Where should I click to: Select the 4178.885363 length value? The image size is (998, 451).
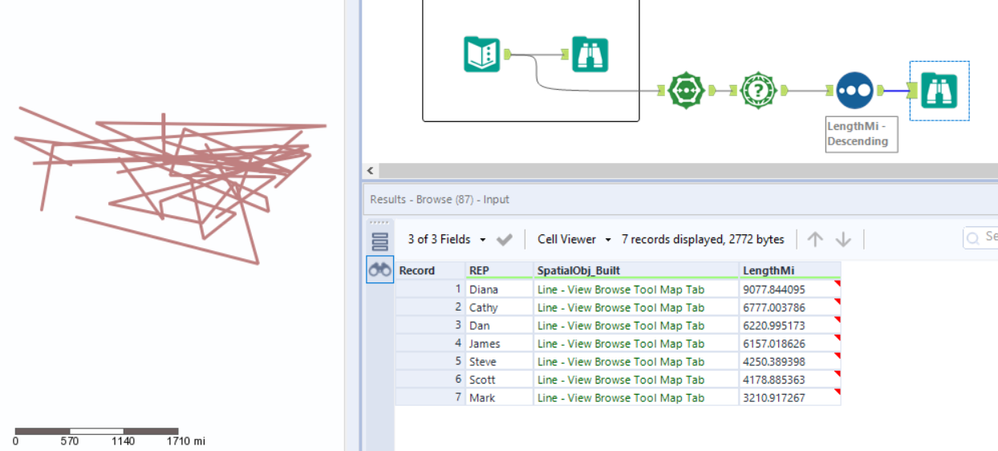click(x=790, y=380)
